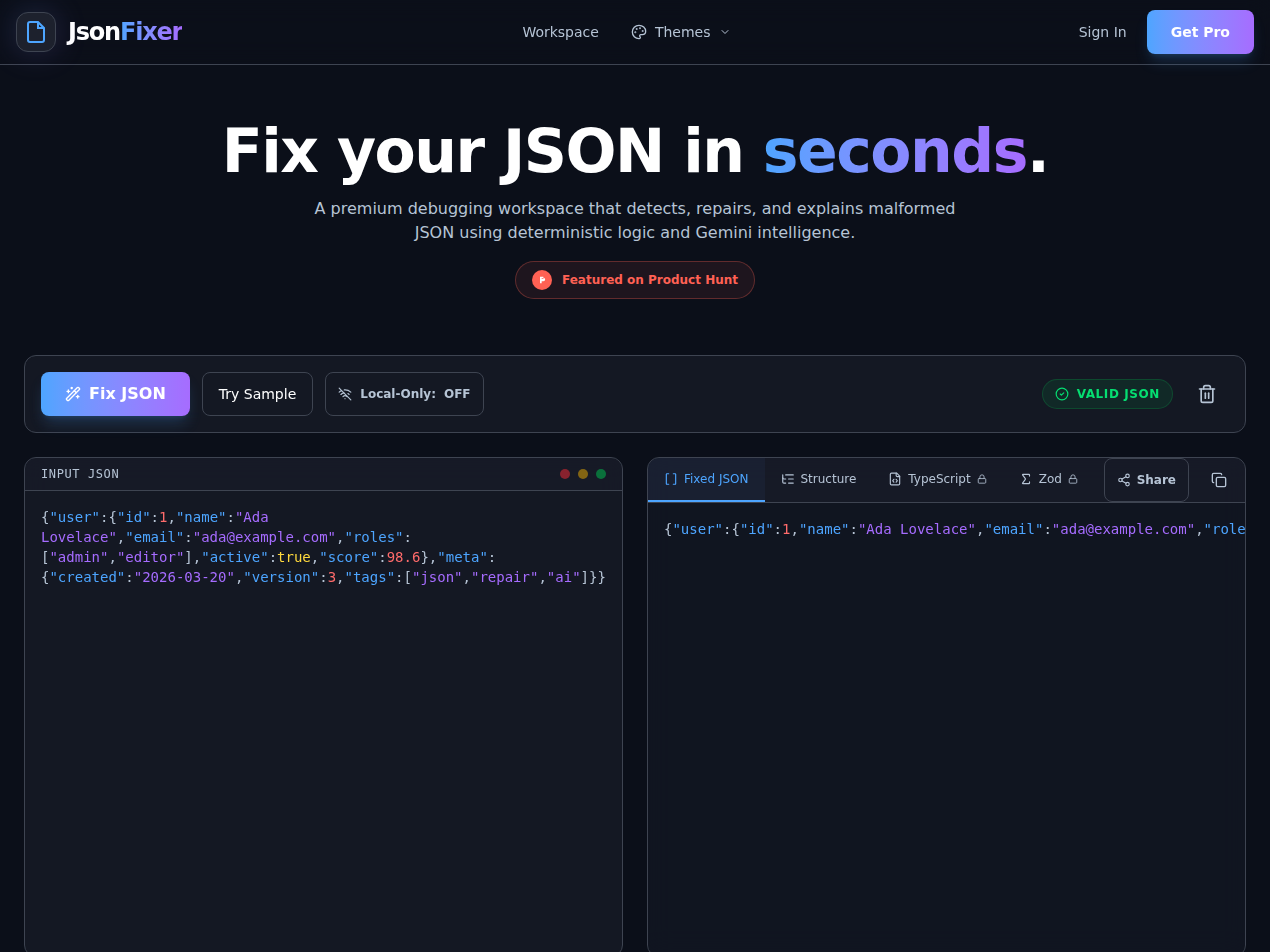
Task: Click inside the INPUT JSON editor area
Action: coord(320,700)
